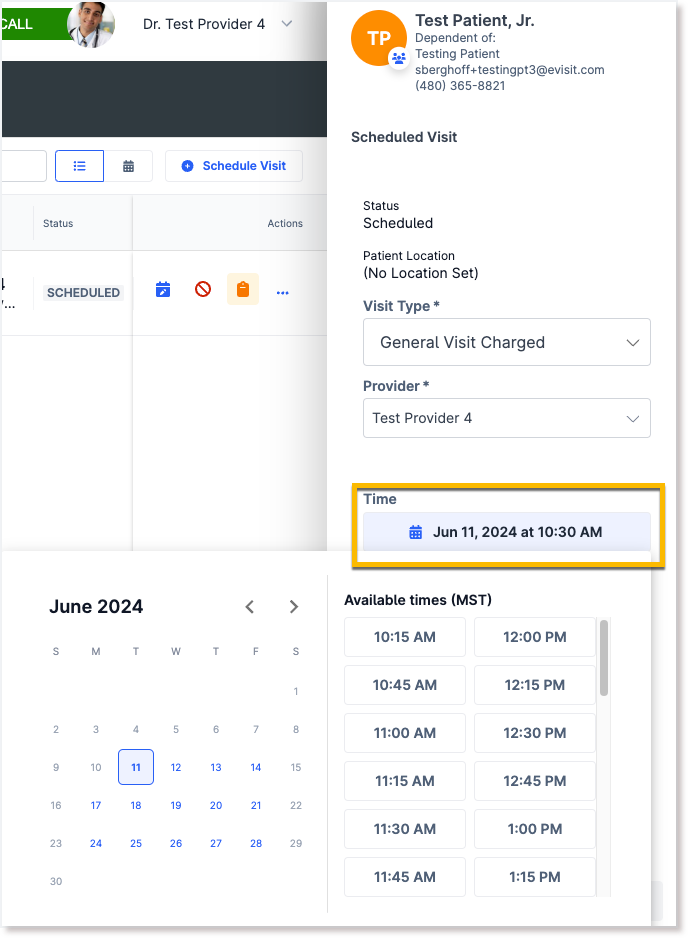
Task: Advance to July with the next-month arrow
Action: pyautogui.click(x=293, y=606)
